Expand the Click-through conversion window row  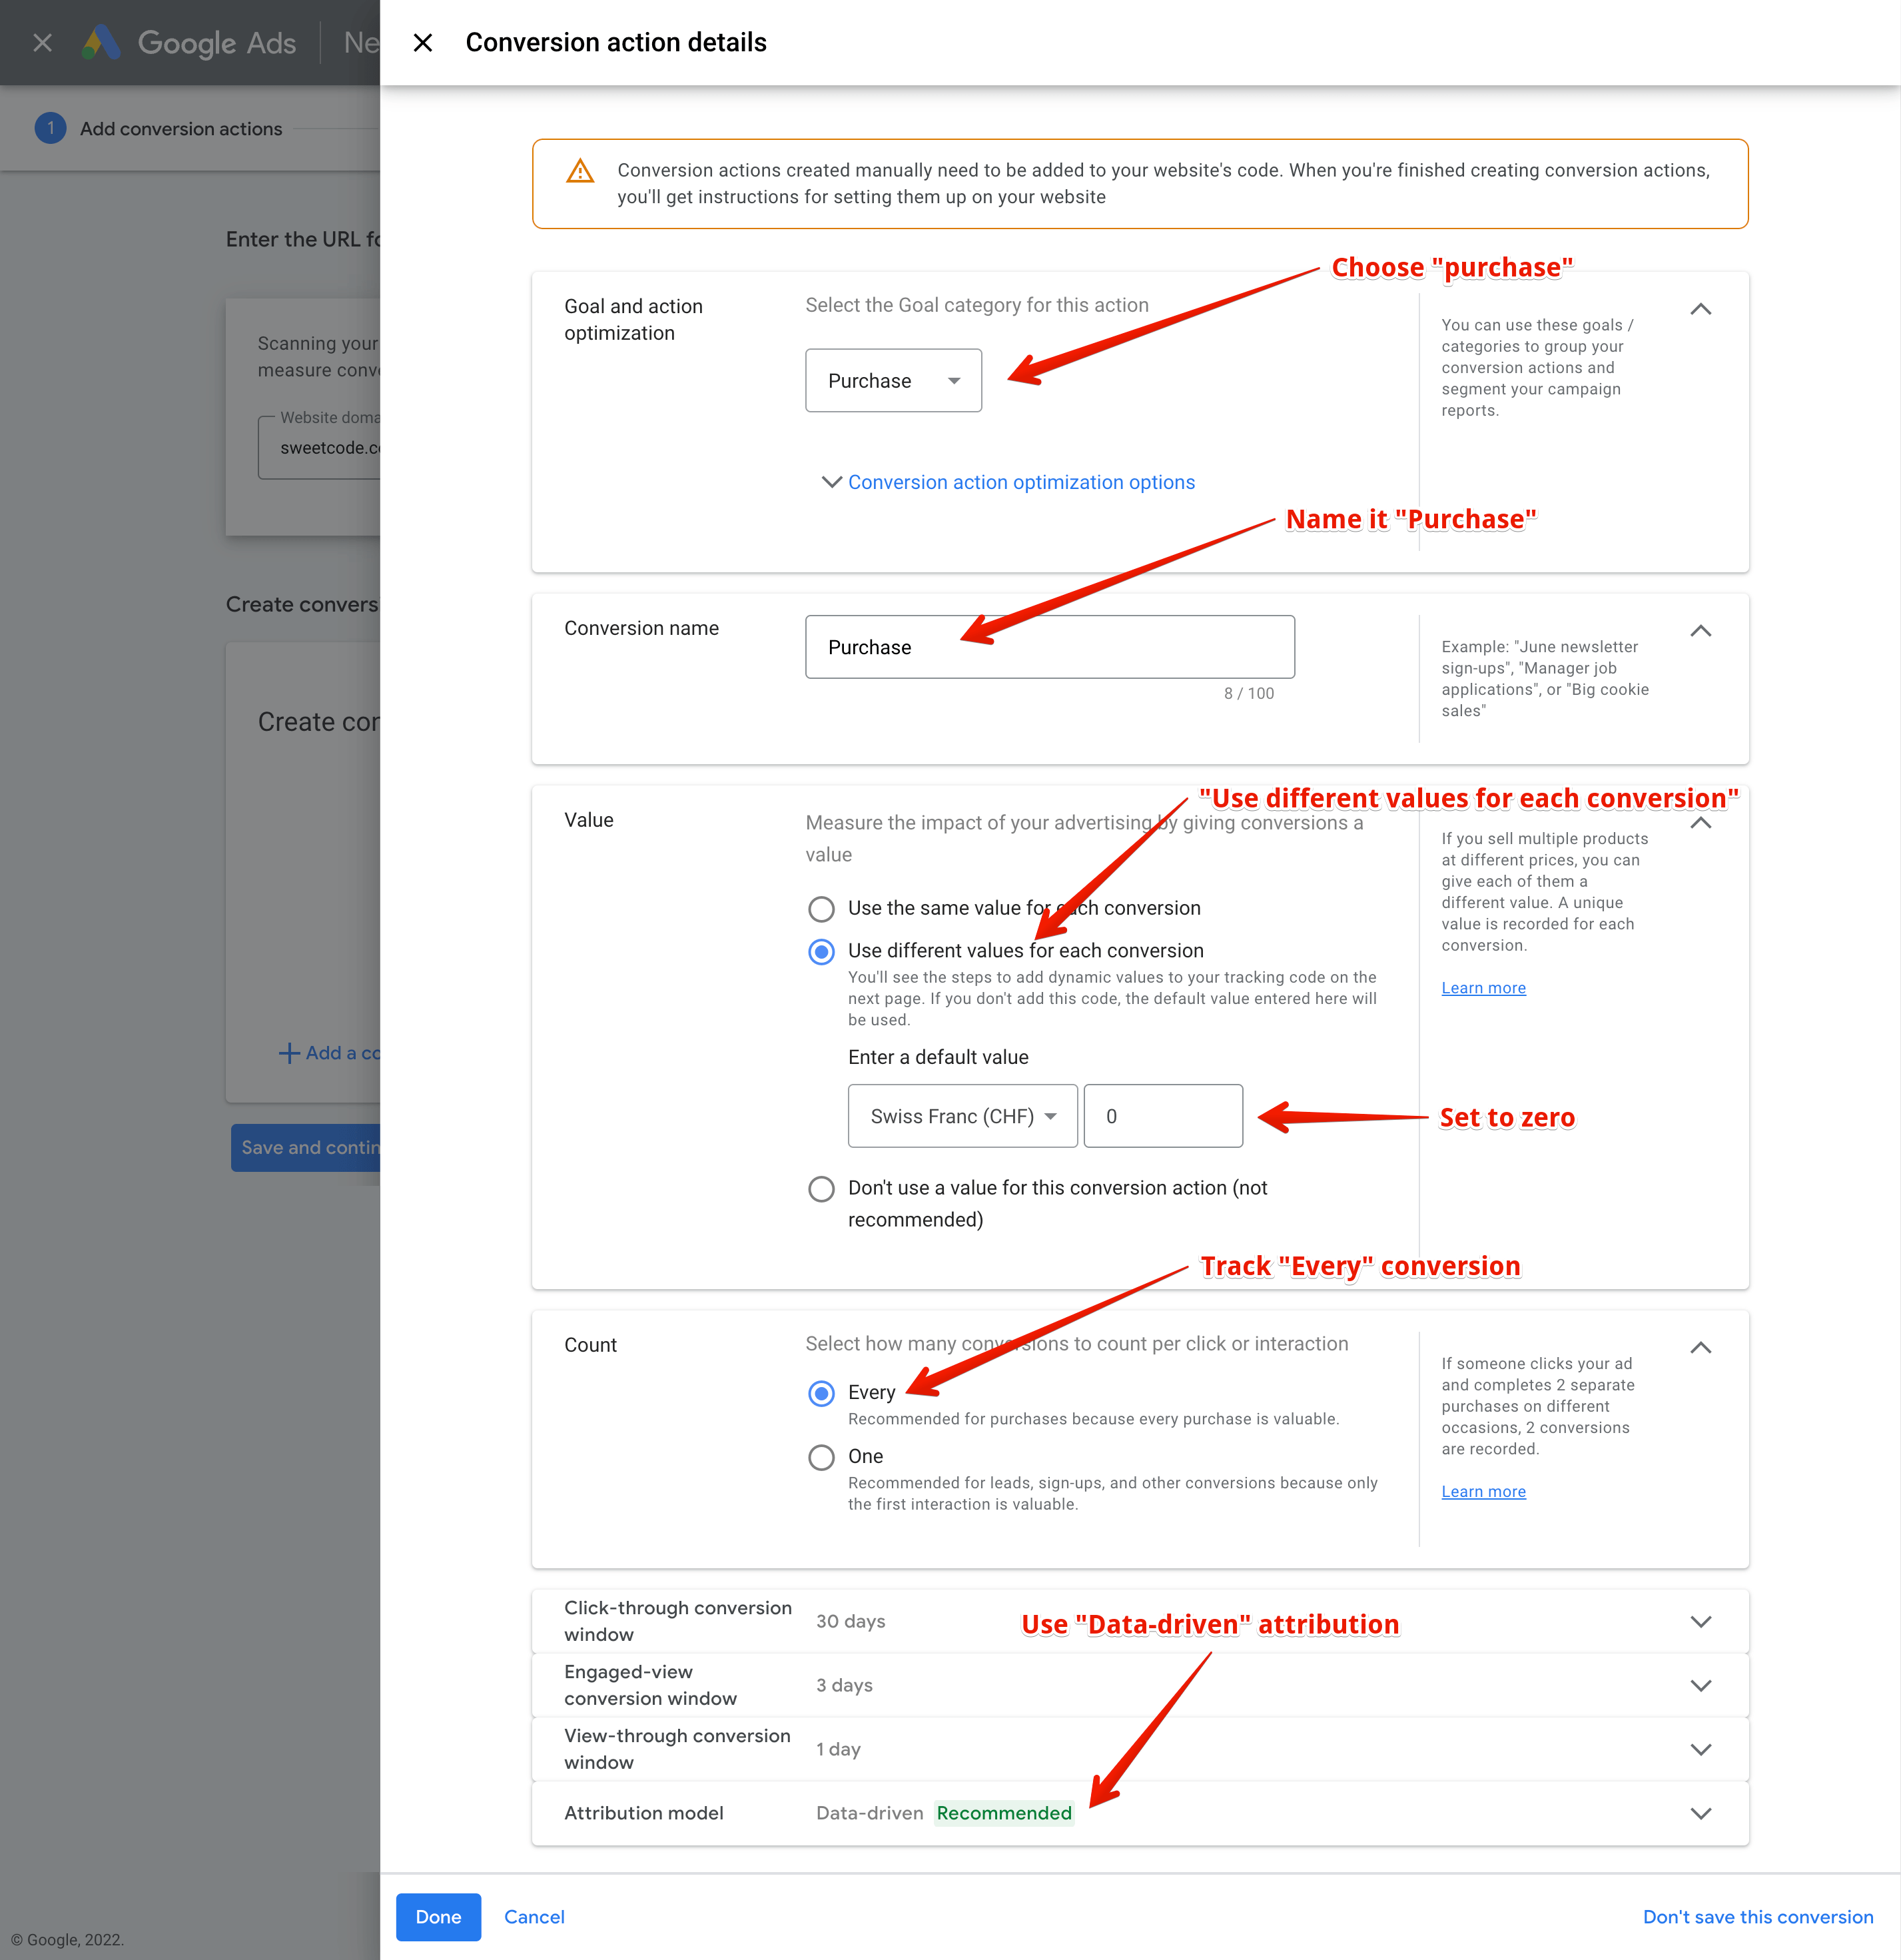click(1700, 1621)
